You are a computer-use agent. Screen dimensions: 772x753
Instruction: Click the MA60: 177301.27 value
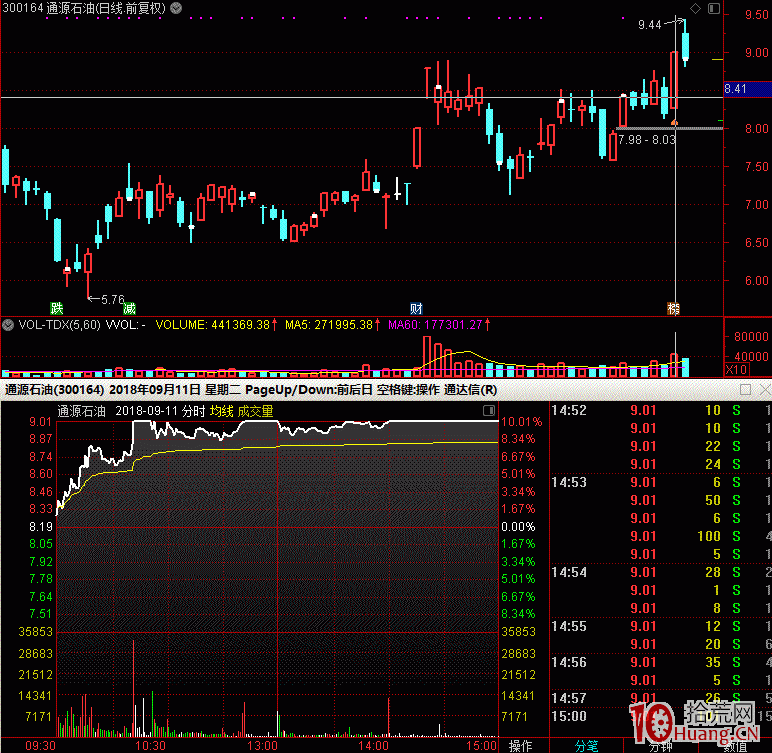(x=435, y=325)
